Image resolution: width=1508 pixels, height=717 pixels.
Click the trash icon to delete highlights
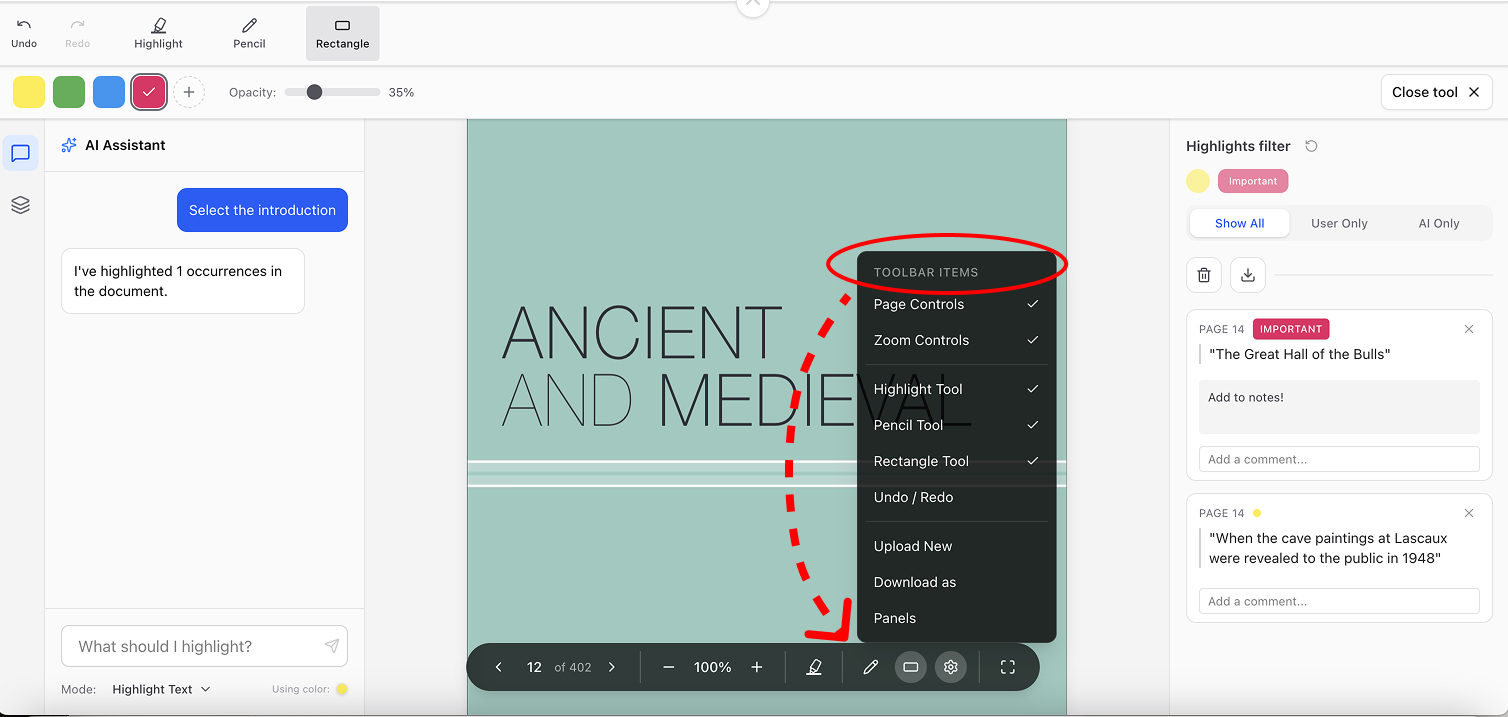coord(1204,275)
